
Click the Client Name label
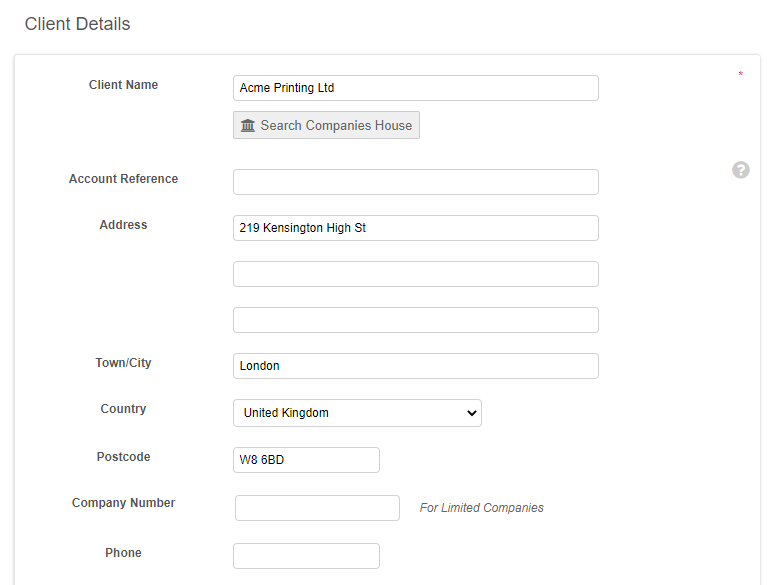click(123, 85)
